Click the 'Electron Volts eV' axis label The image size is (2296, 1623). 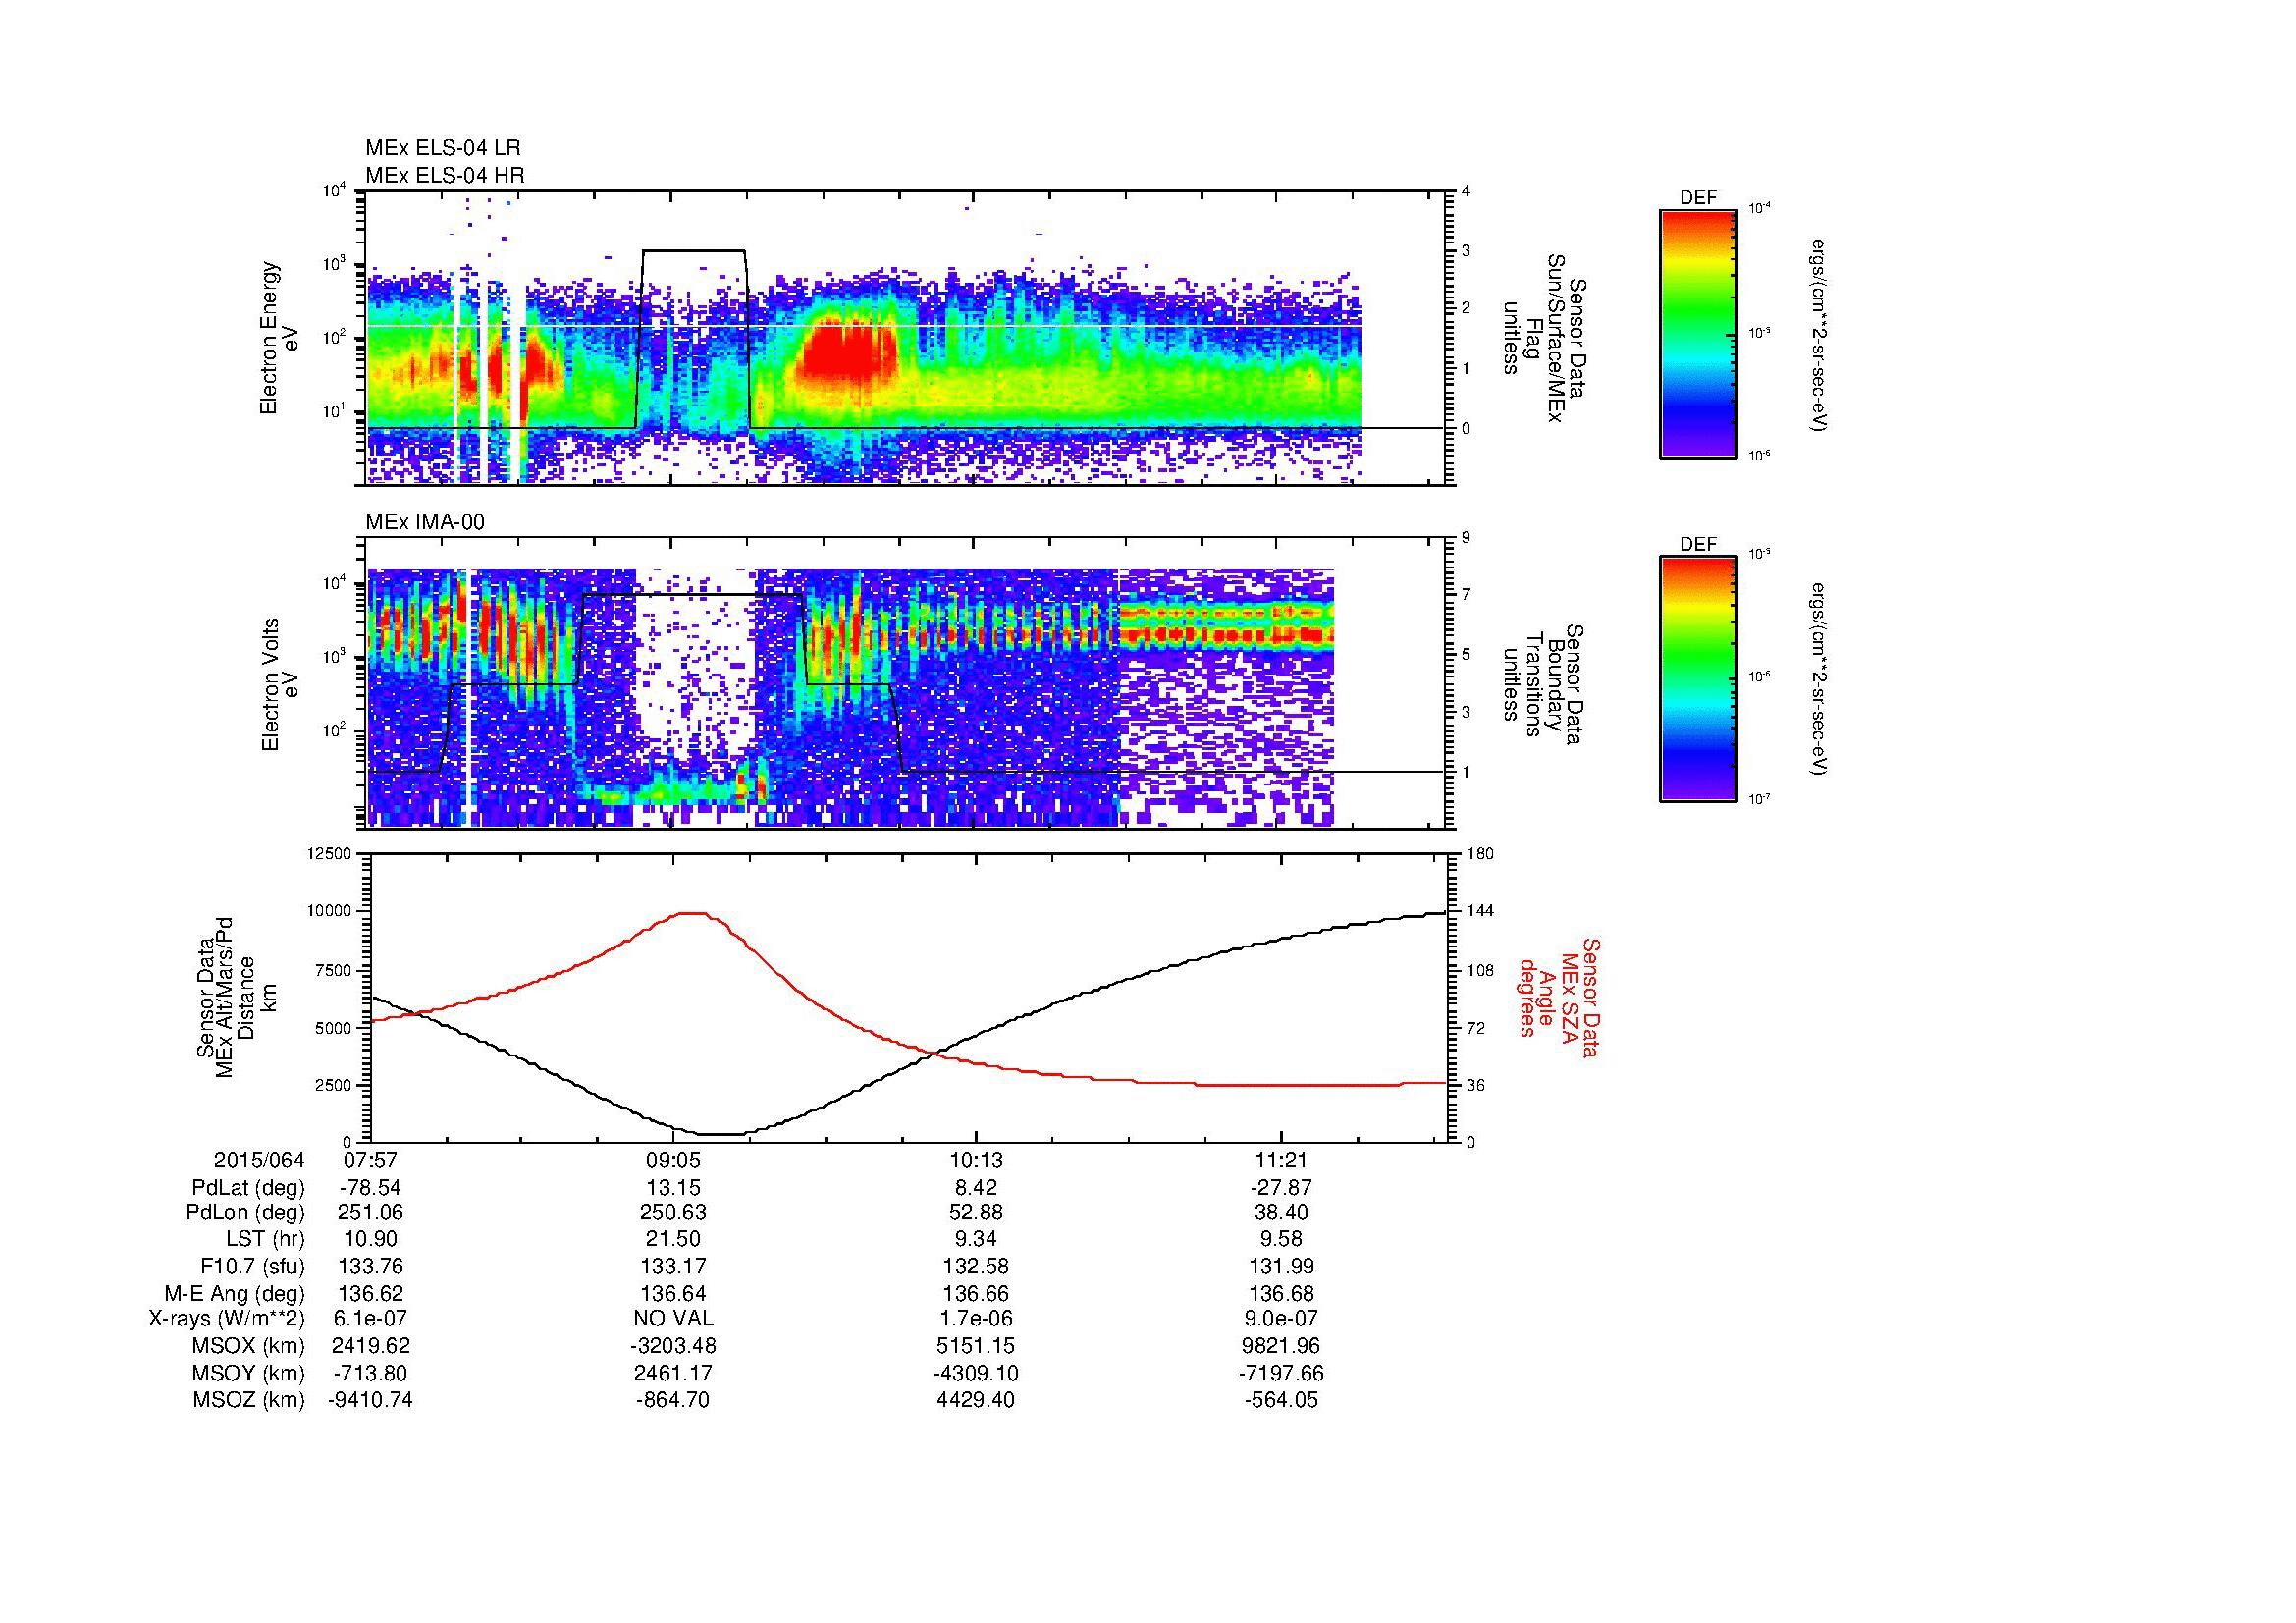coord(280,685)
